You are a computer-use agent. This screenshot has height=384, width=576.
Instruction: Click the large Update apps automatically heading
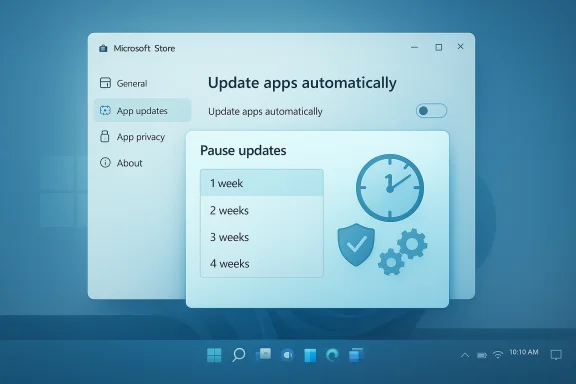[302, 83]
